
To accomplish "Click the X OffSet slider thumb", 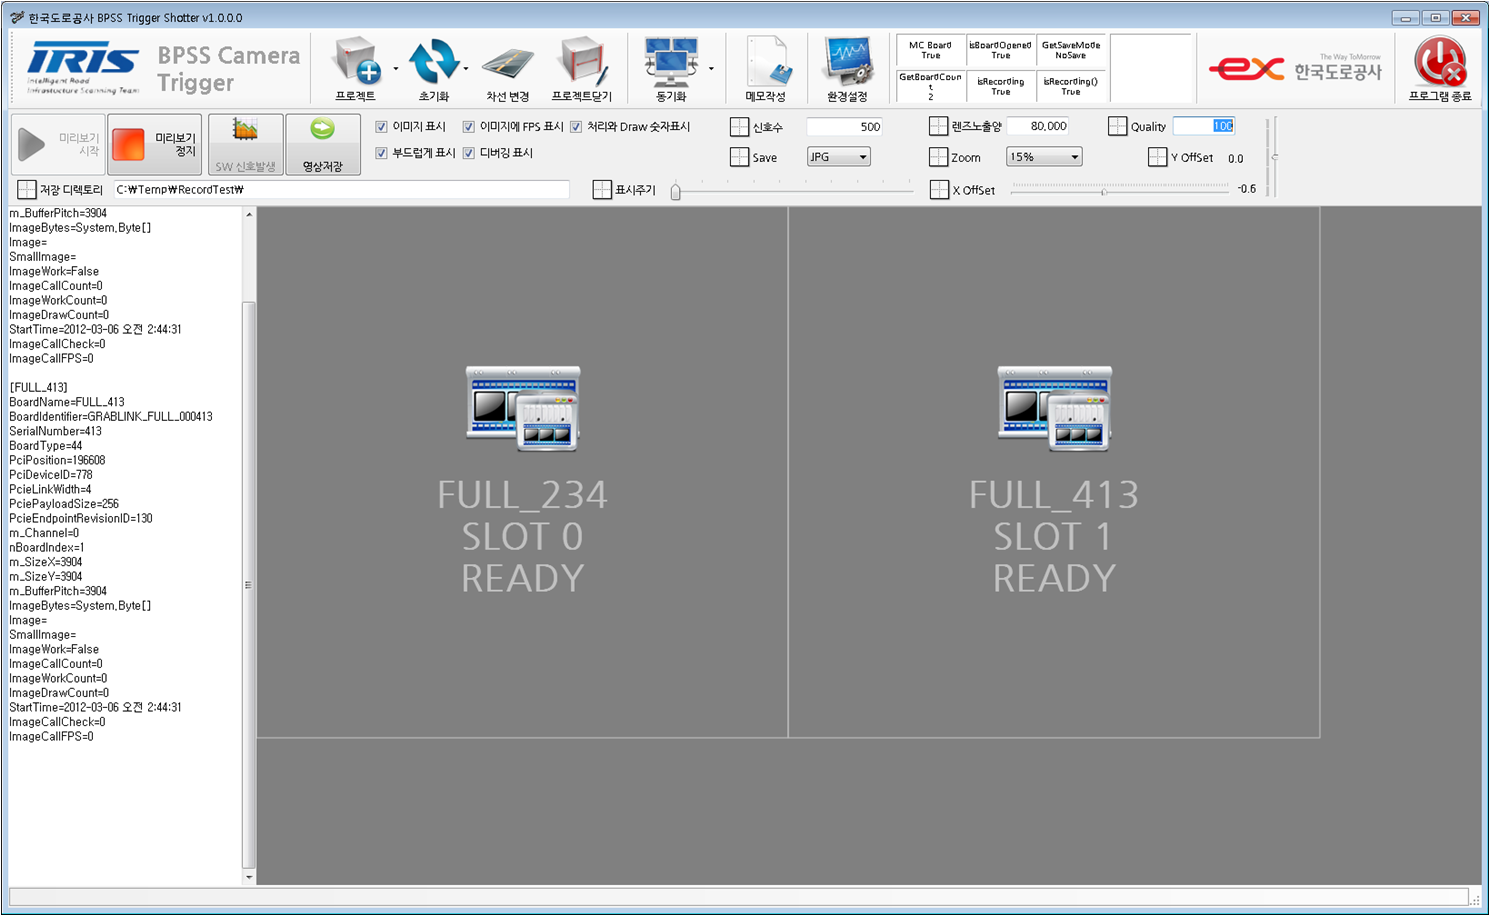I will pos(1104,190).
